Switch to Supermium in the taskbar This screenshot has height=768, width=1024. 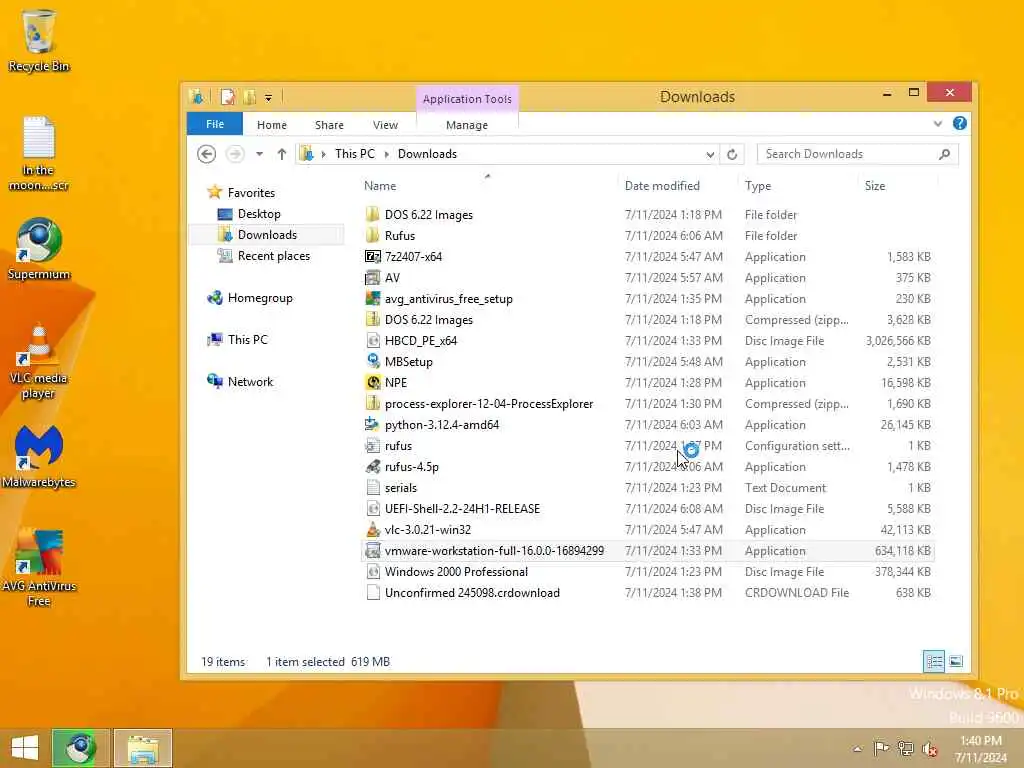[81, 748]
